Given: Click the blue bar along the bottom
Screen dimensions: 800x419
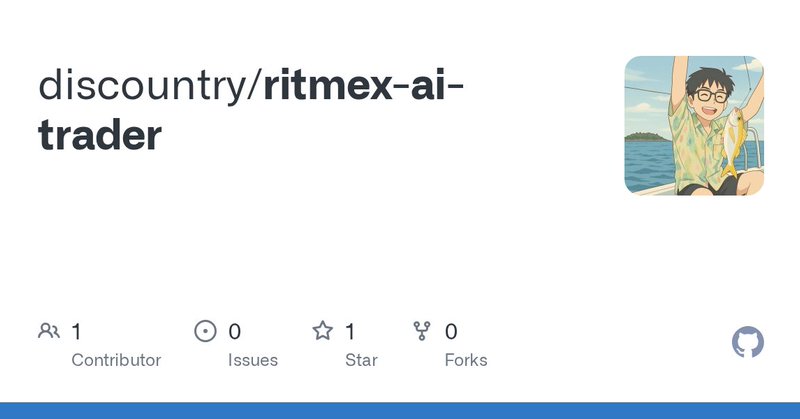Looking at the screenshot, I should (400, 411).
